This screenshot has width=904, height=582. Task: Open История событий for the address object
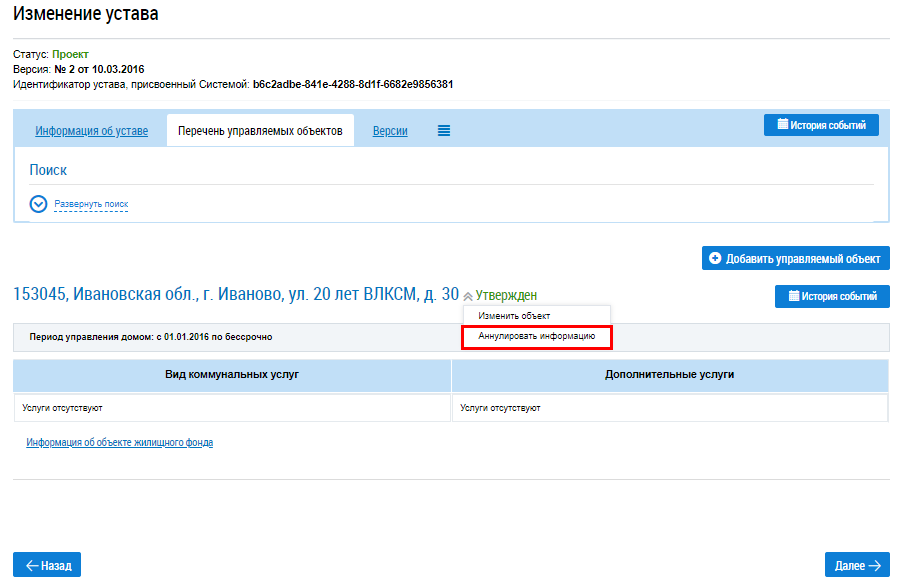[x=832, y=296]
